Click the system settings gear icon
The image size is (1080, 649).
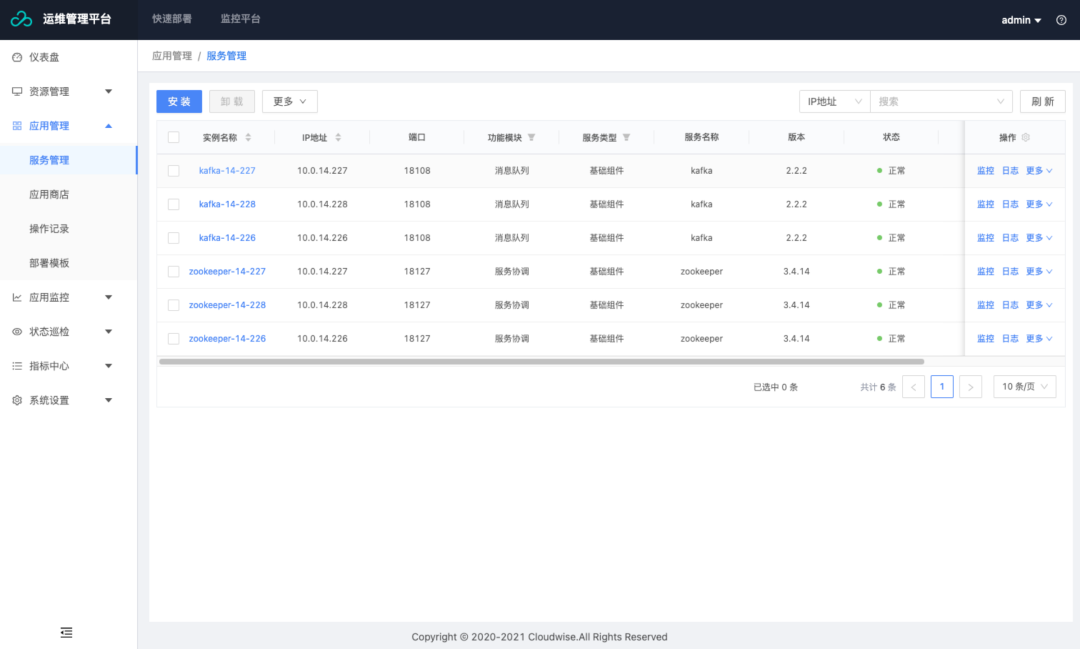(17, 400)
